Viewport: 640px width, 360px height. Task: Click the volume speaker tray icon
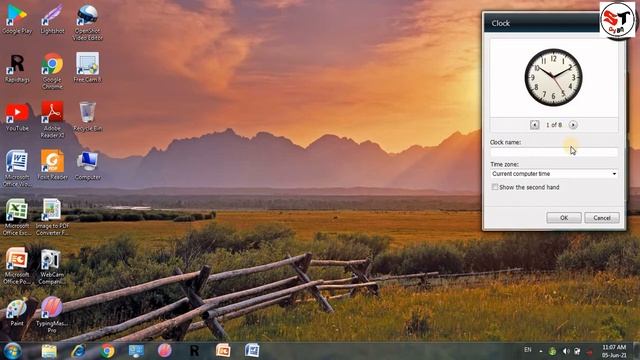[x=566, y=351]
